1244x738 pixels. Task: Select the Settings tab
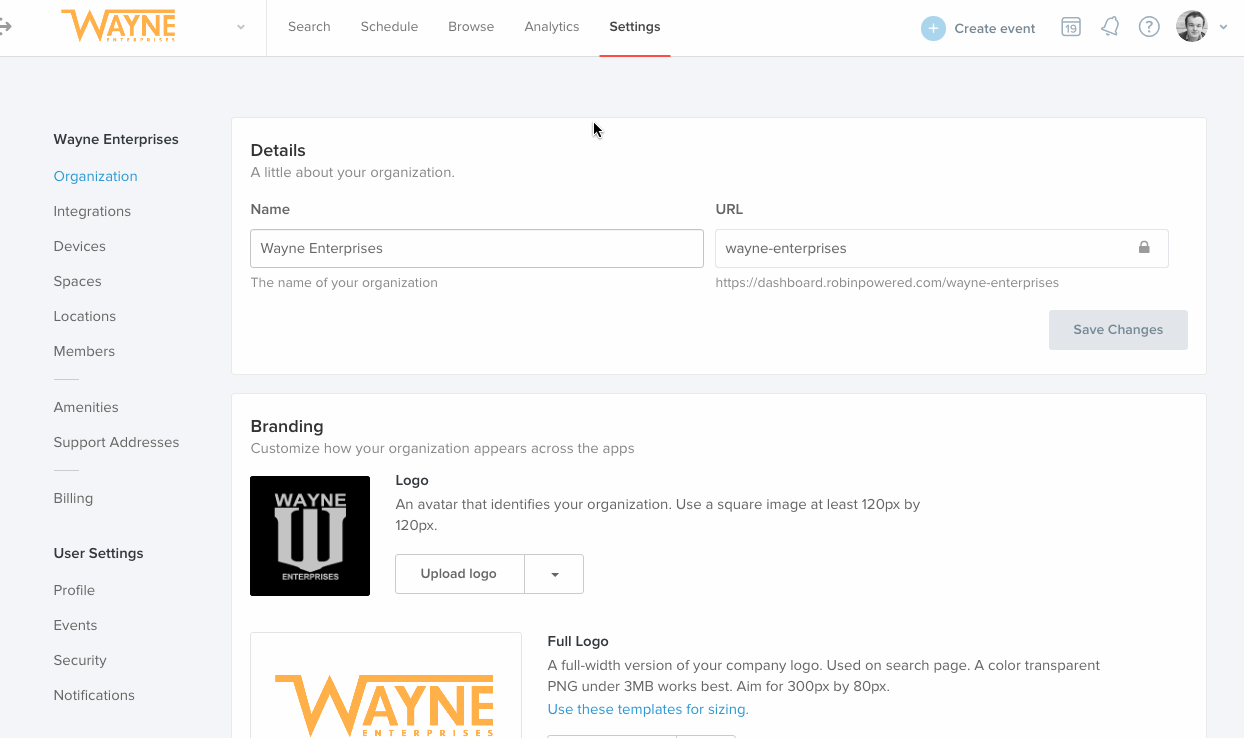point(635,27)
